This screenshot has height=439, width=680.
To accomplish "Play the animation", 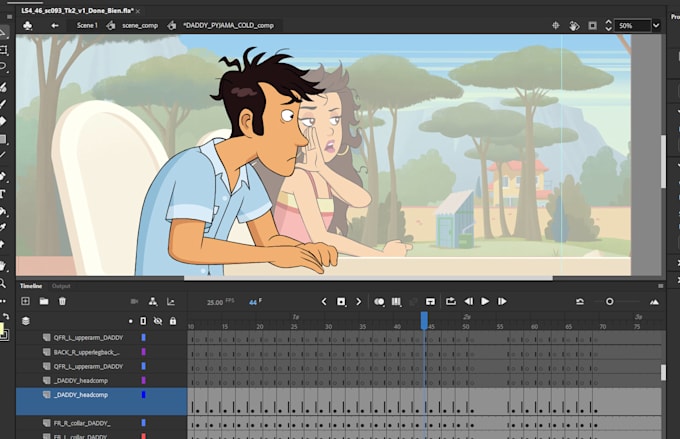I will [485, 301].
